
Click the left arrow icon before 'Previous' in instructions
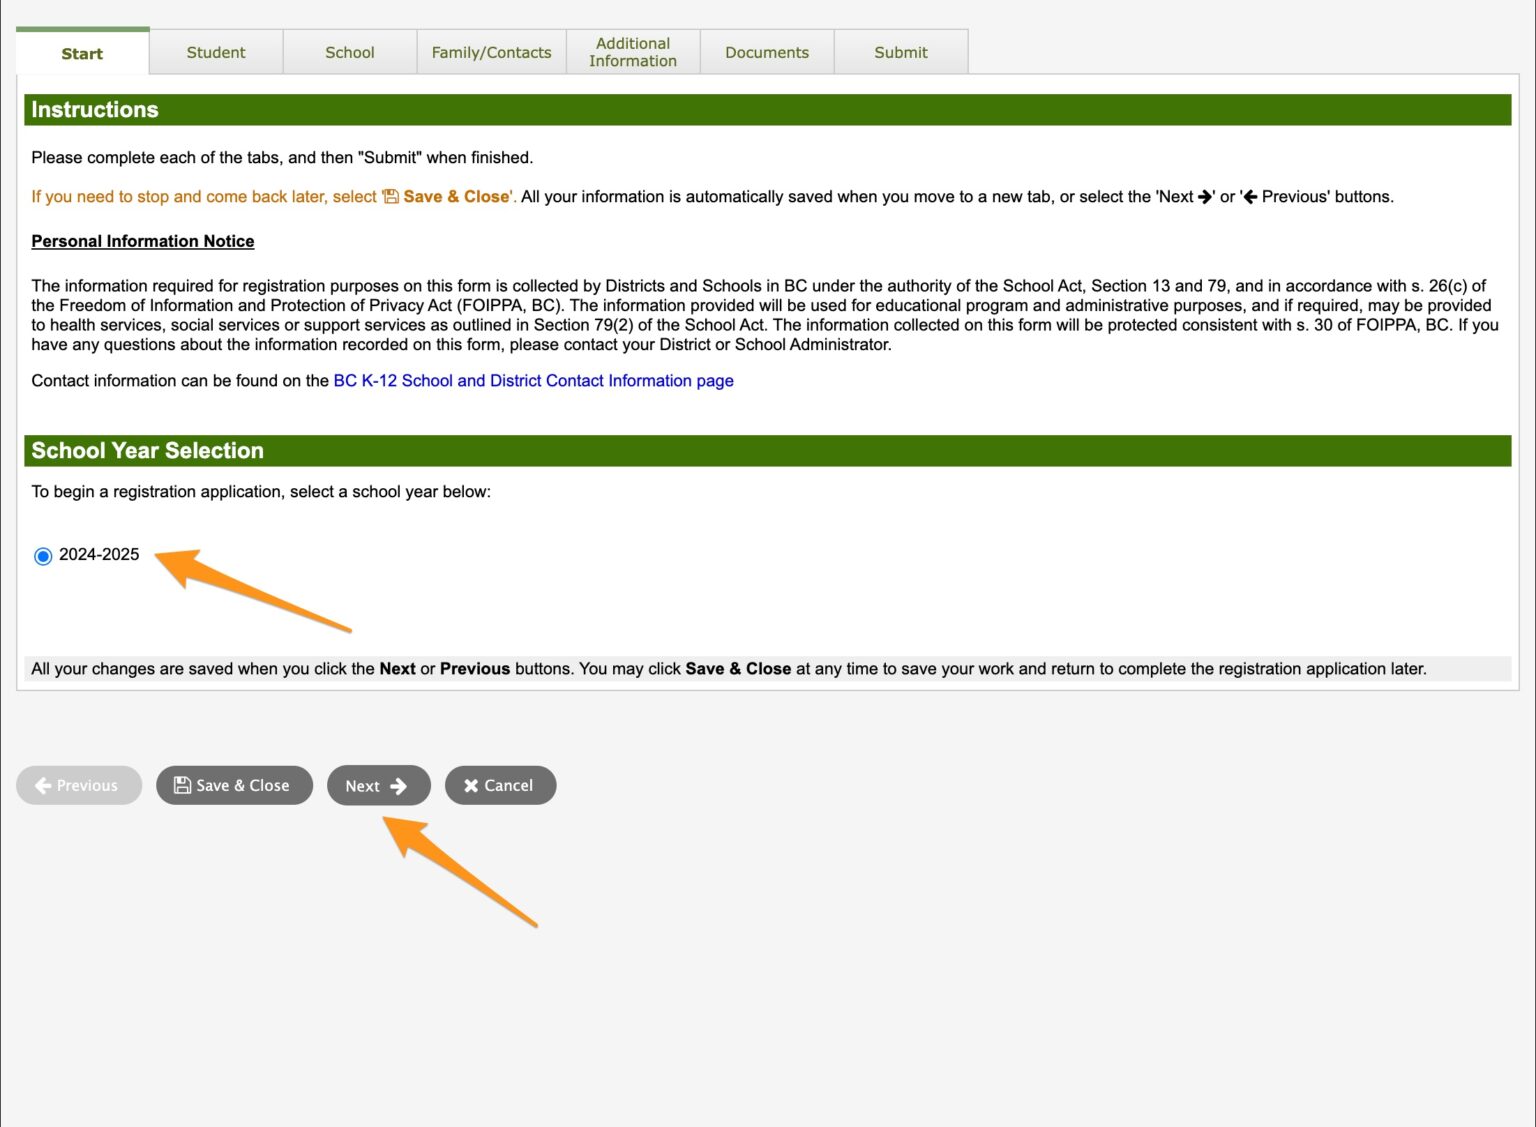(1250, 197)
